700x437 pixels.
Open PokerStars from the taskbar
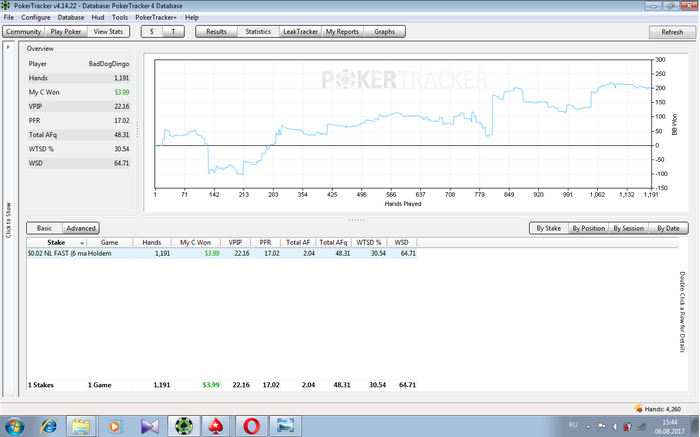[217, 427]
